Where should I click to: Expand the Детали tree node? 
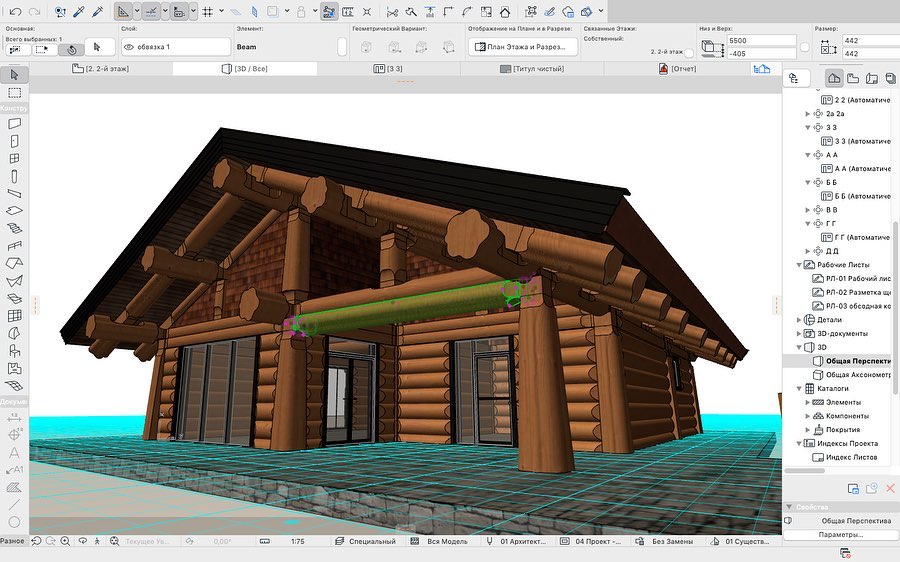799,320
